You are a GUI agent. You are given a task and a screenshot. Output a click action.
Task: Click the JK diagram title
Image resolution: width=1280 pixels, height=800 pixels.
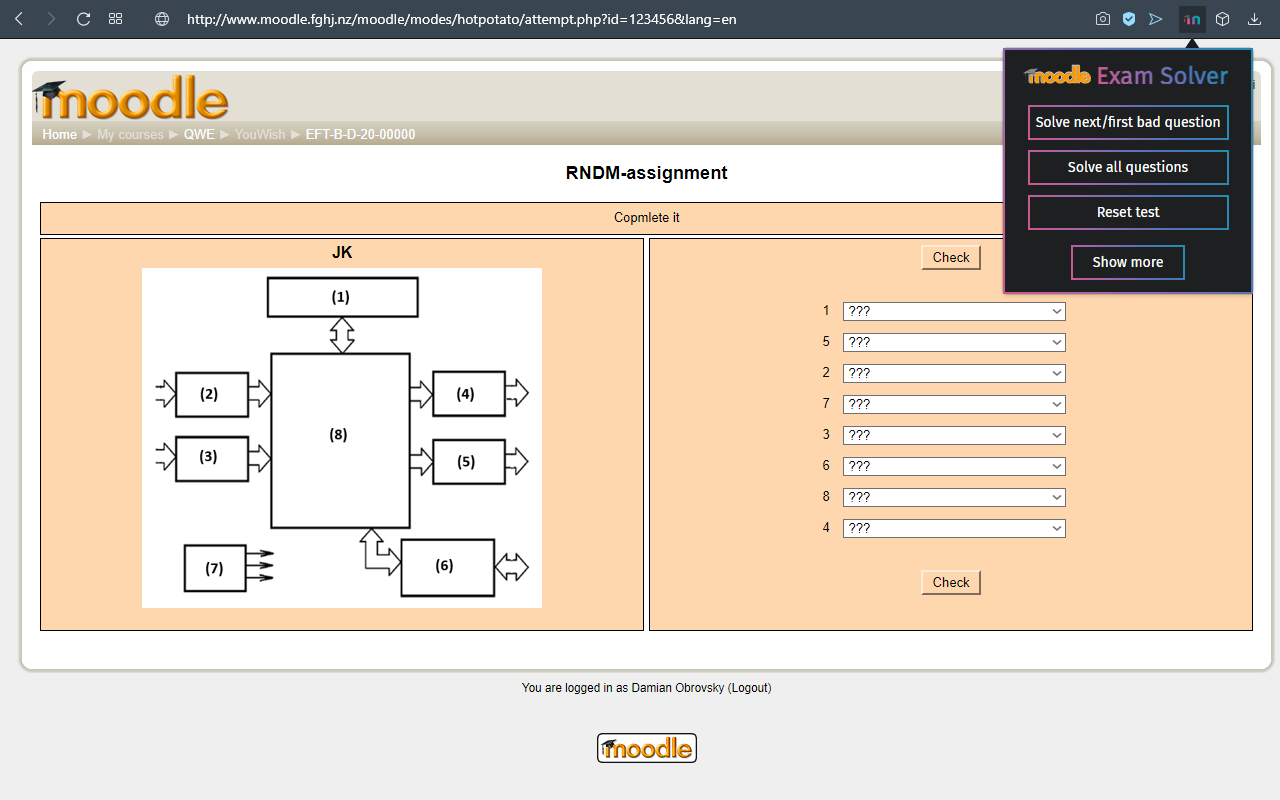(x=342, y=253)
